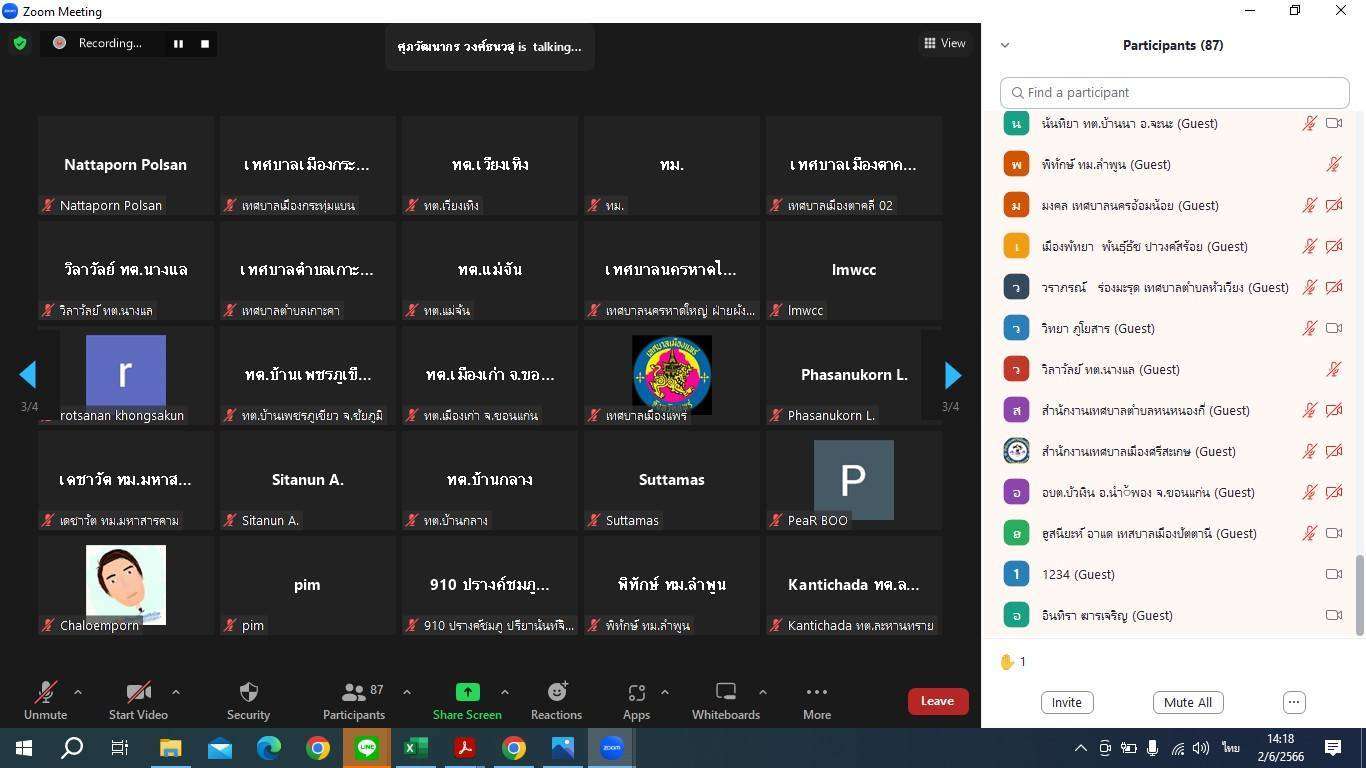Viewport: 1366px width, 768px height.
Task: Click the Security shield icon
Action: click(248, 692)
